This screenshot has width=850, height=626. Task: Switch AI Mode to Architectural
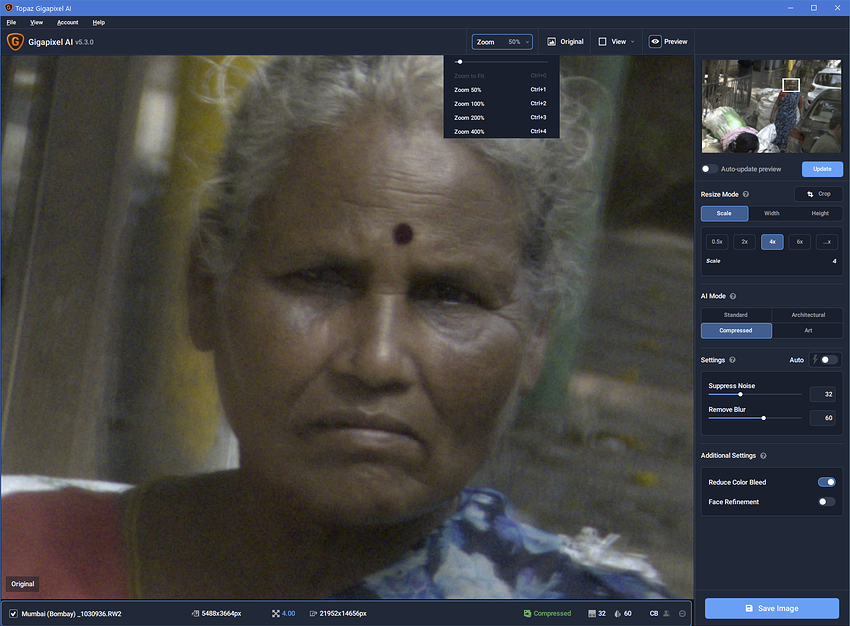click(807, 315)
